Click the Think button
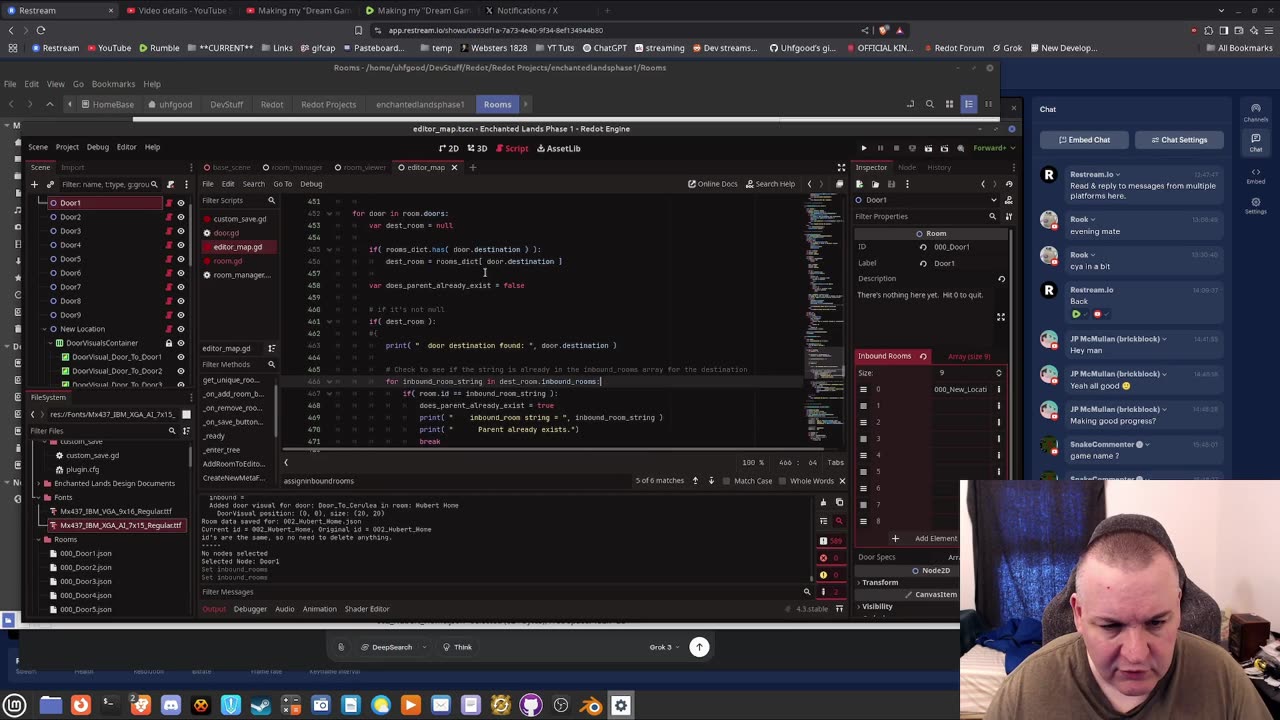This screenshot has width=1280, height=720. 457,647
